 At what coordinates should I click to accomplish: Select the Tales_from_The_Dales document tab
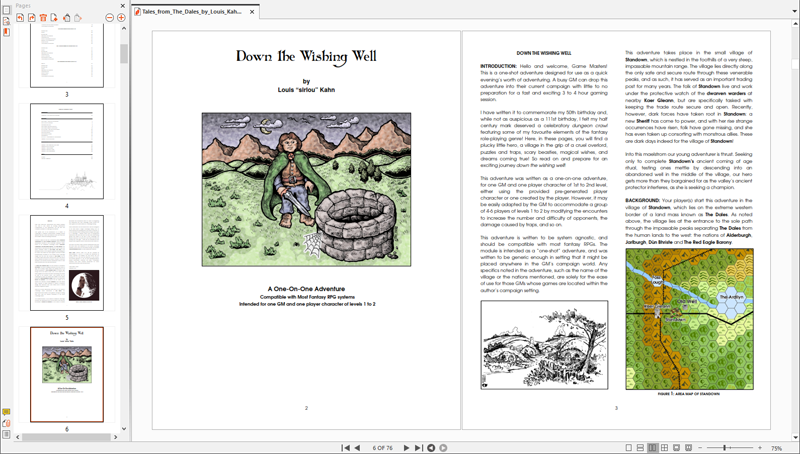tap(190, 12)
